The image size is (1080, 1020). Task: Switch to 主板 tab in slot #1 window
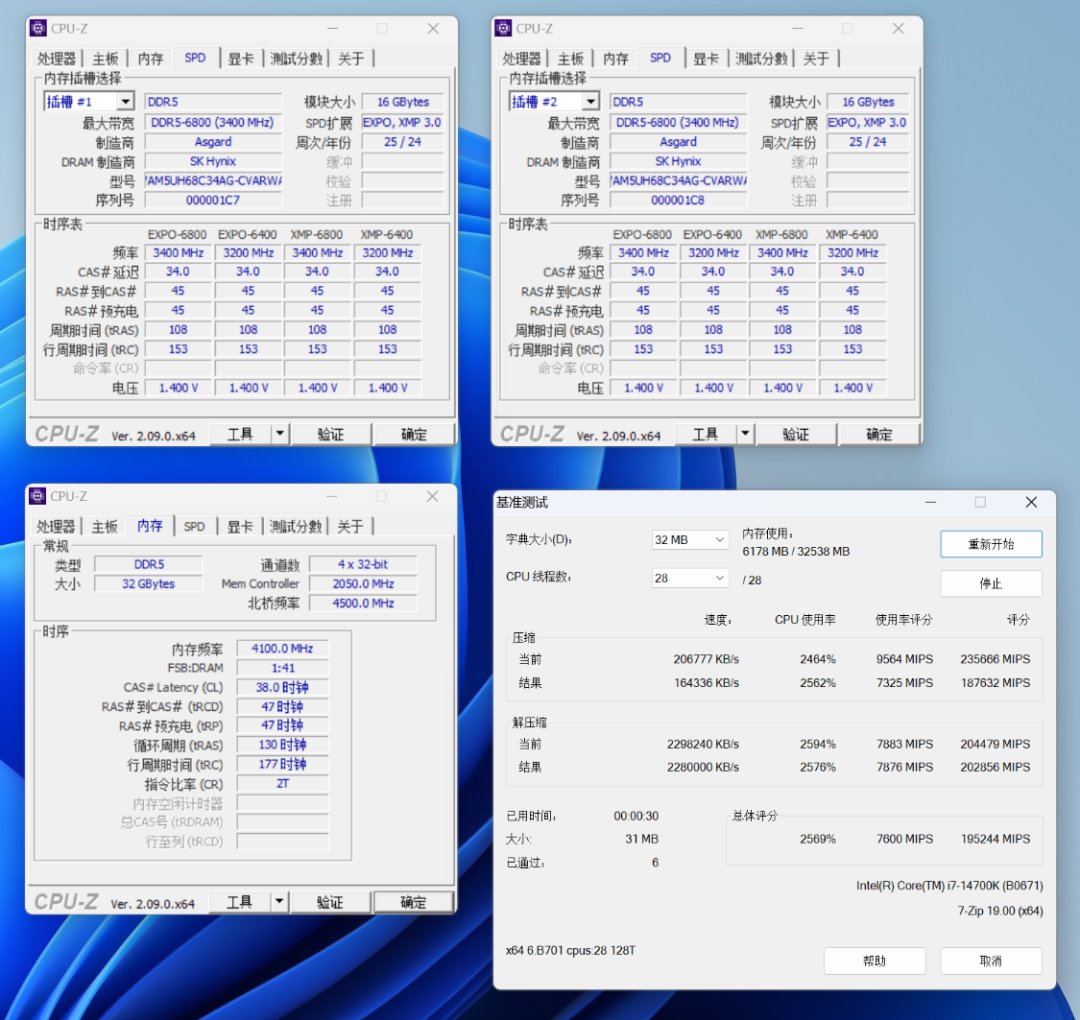105,59
